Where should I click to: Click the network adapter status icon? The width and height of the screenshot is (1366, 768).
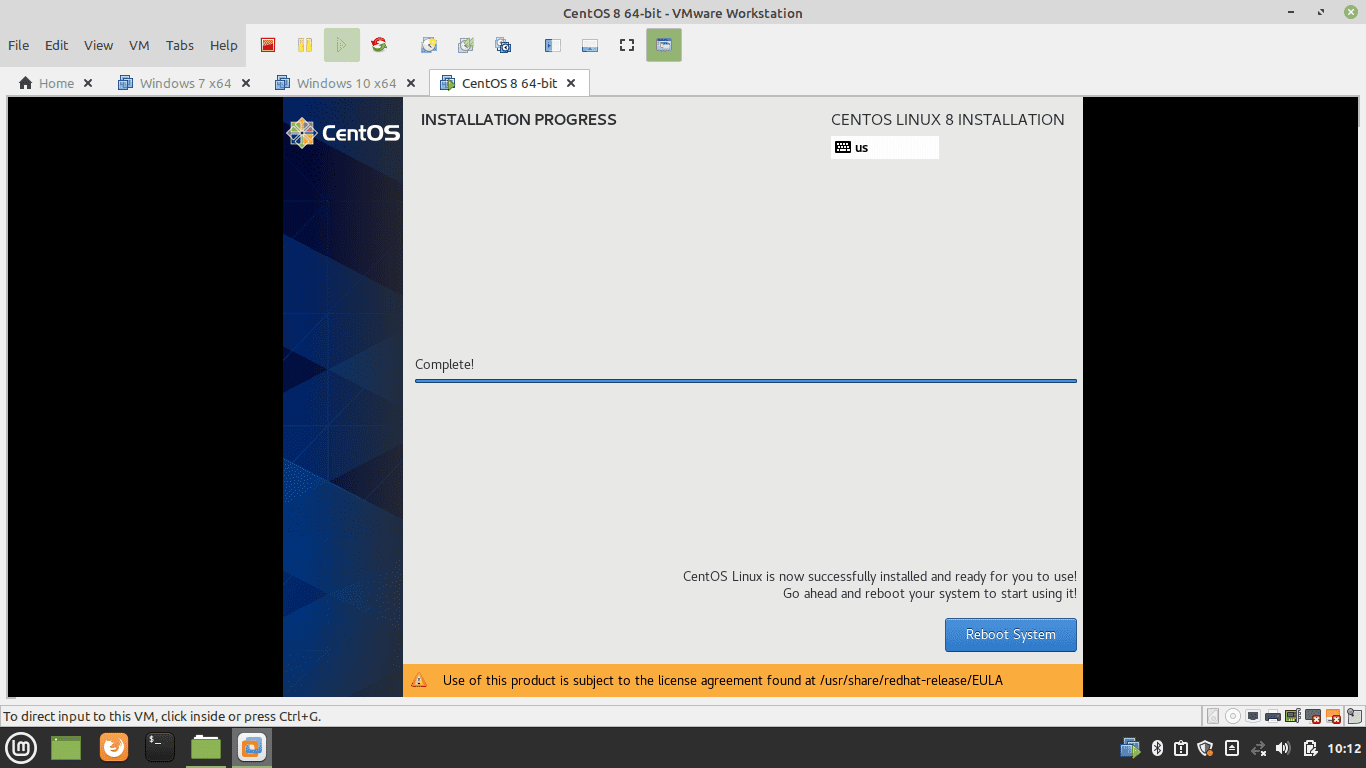1253,716
